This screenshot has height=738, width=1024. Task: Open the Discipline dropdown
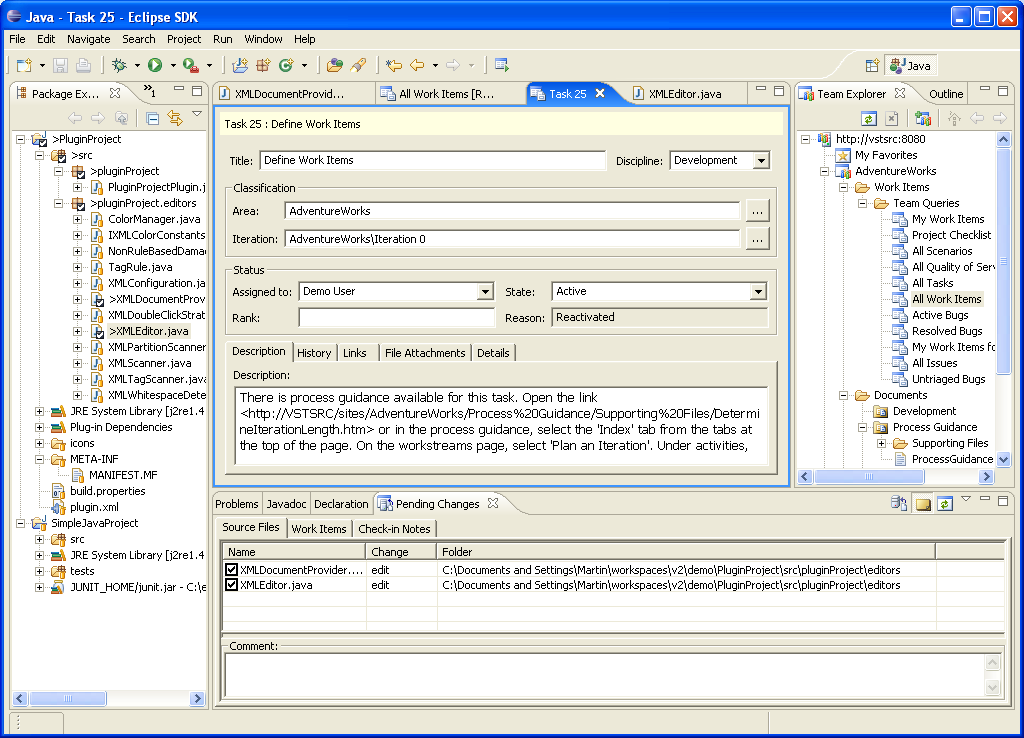761,161
